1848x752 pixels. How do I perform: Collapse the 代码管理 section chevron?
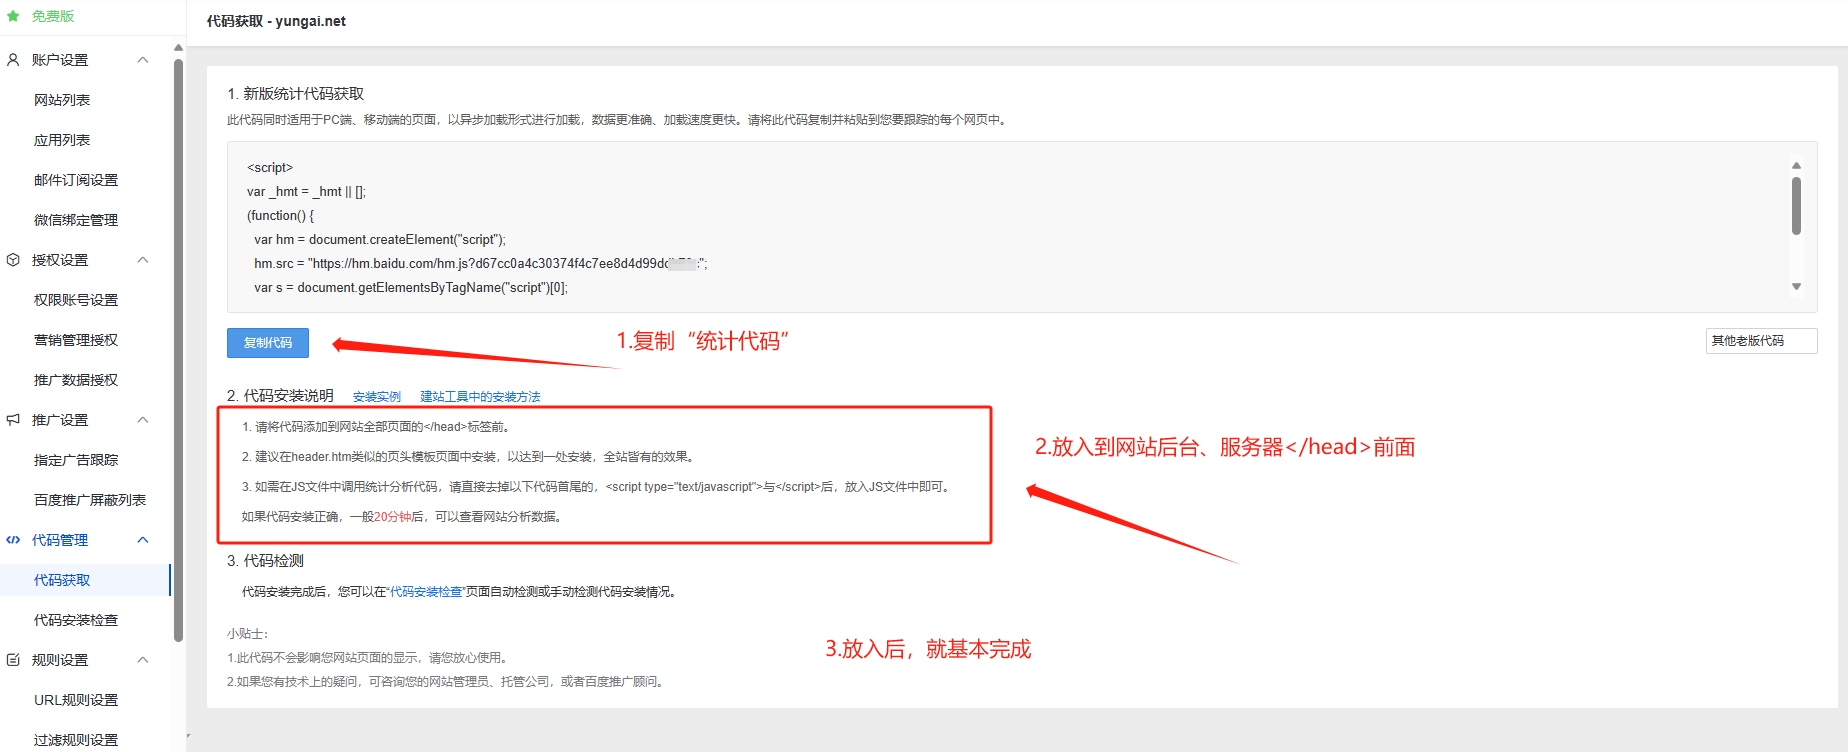tap(143, 540)
